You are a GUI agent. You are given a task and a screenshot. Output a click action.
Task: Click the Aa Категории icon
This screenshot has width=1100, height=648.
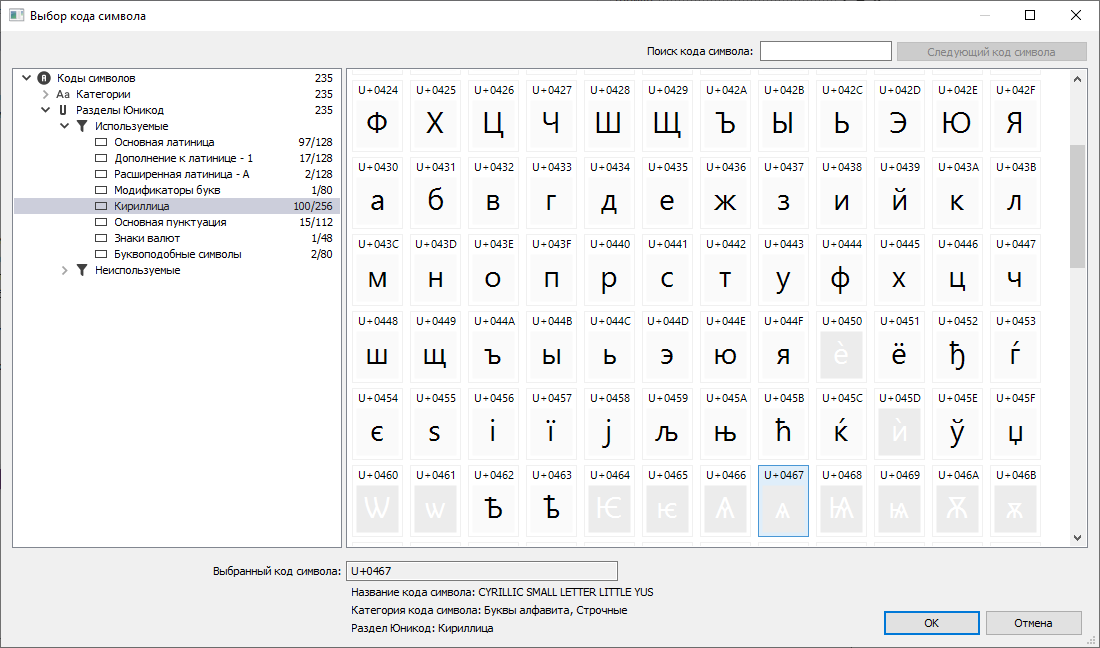pos(63,94)
